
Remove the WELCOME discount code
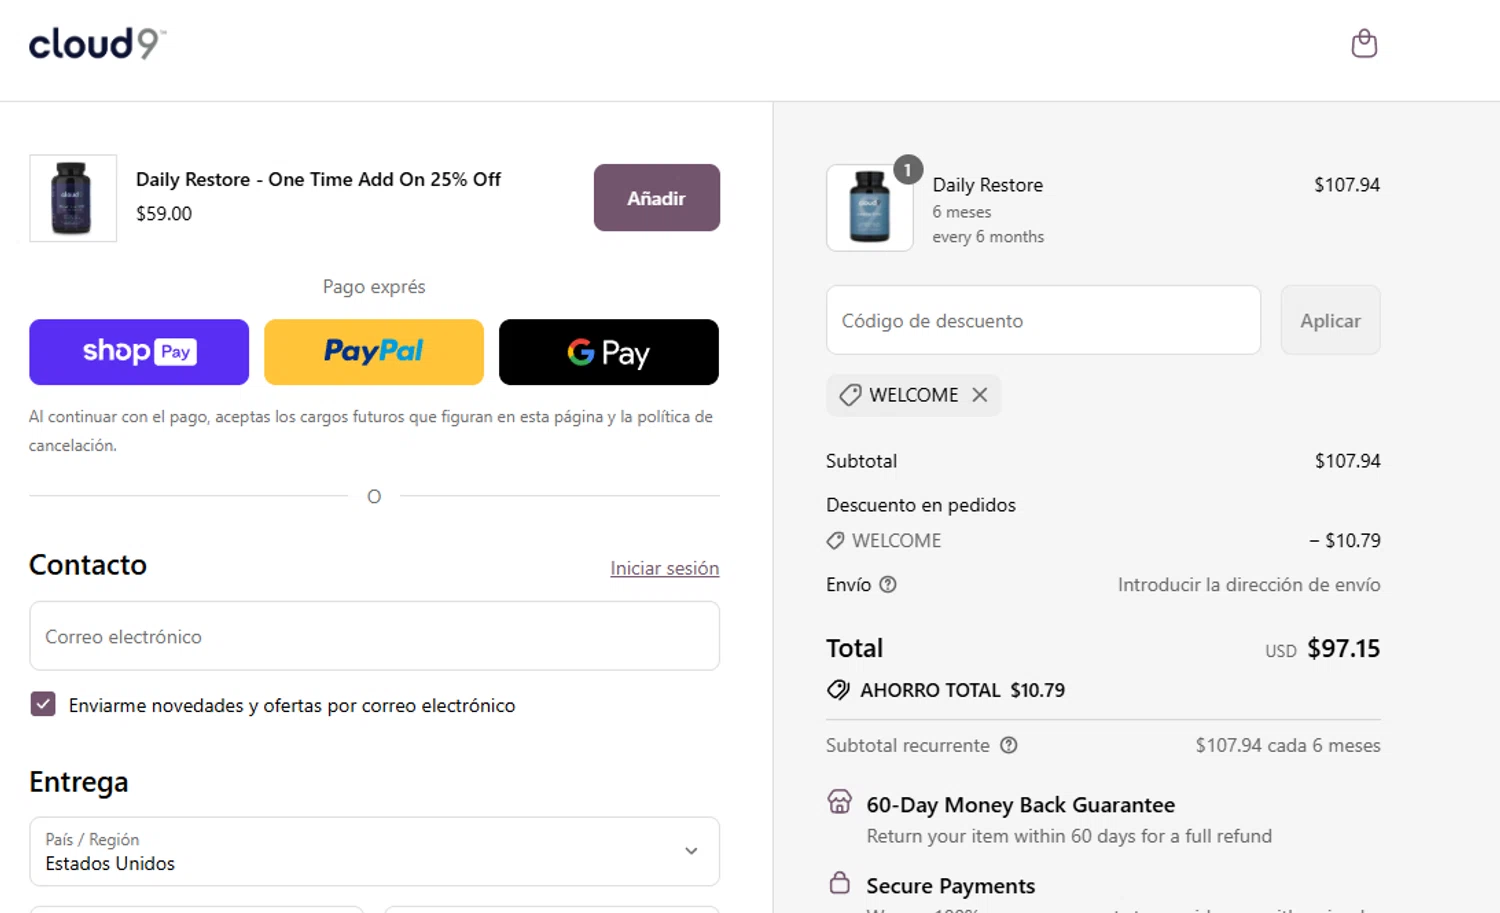pyautogui.click(x=980, y=395)
